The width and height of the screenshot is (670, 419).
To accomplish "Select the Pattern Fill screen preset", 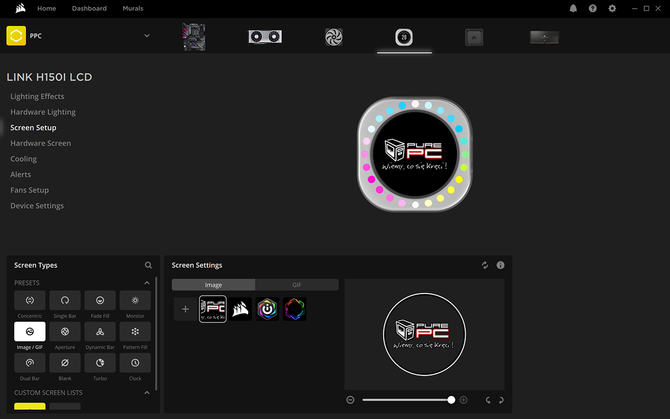I will tap(135, 331).
